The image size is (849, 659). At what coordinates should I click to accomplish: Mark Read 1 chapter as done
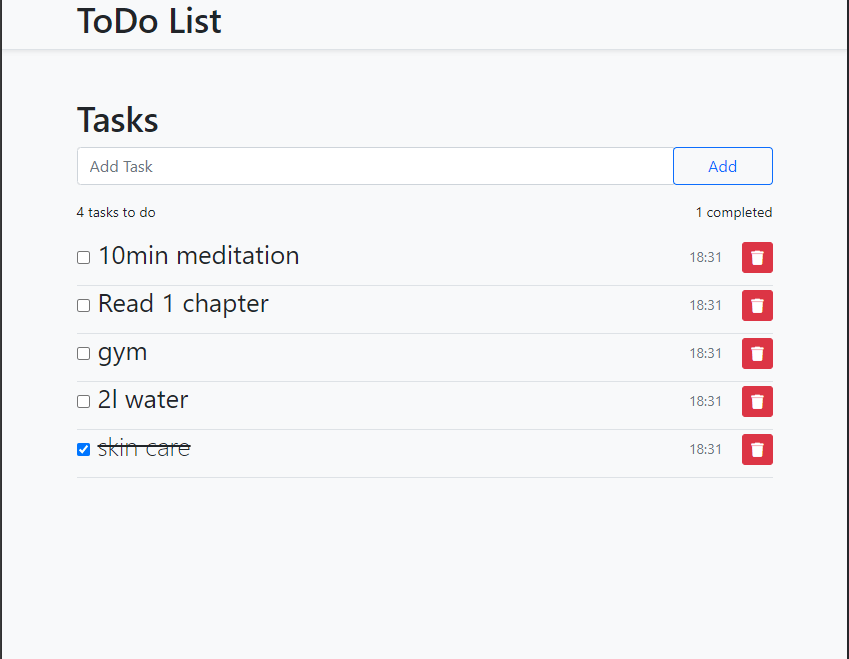pyautogui.click(x=84, y=306)
